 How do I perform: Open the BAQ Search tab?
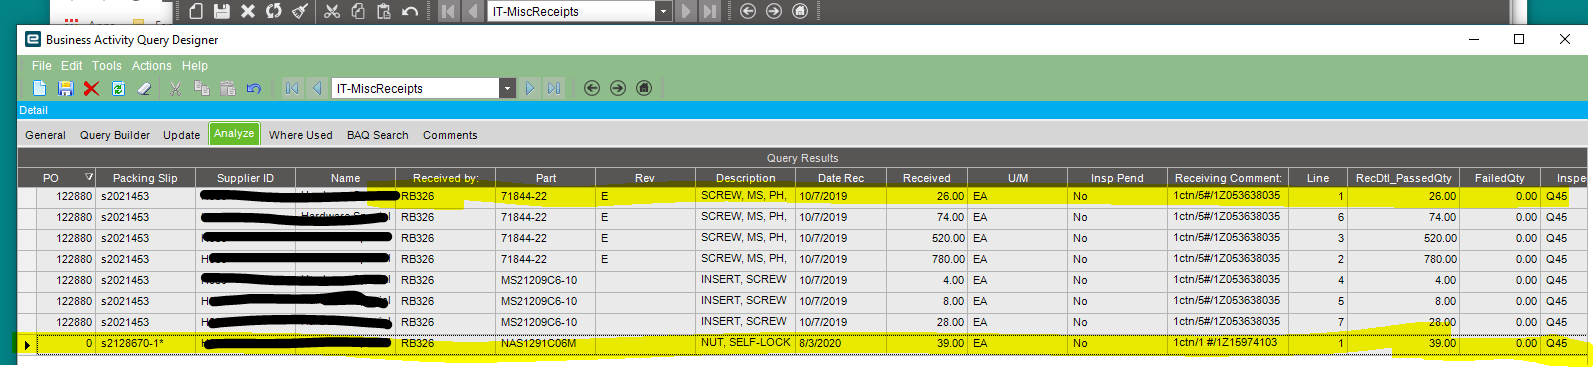click(x=378, y=135)
